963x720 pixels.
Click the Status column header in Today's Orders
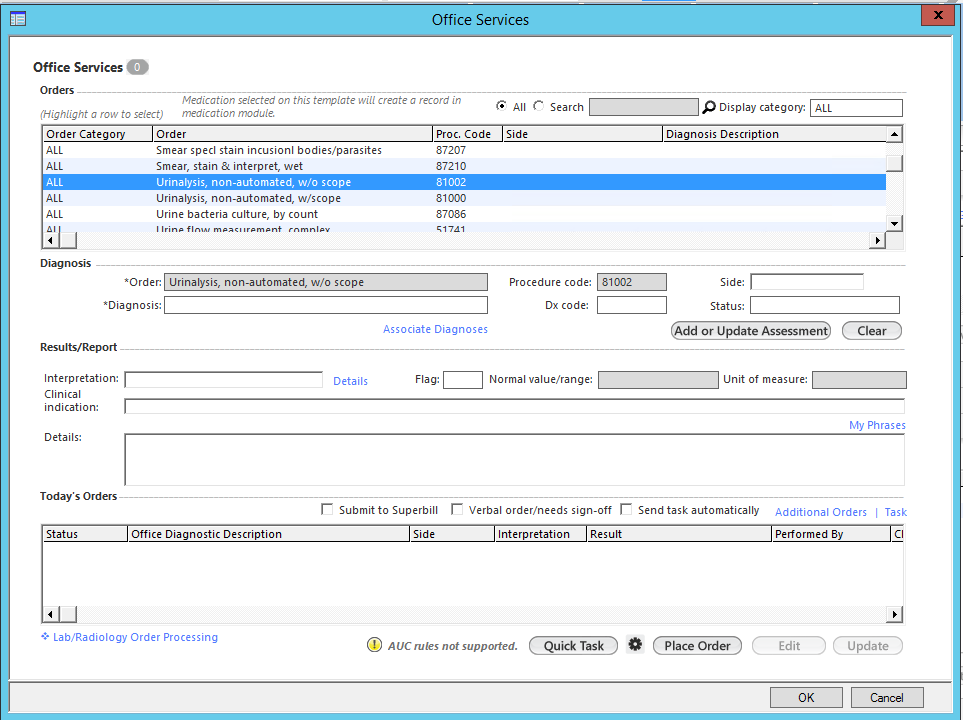(85, 534)
